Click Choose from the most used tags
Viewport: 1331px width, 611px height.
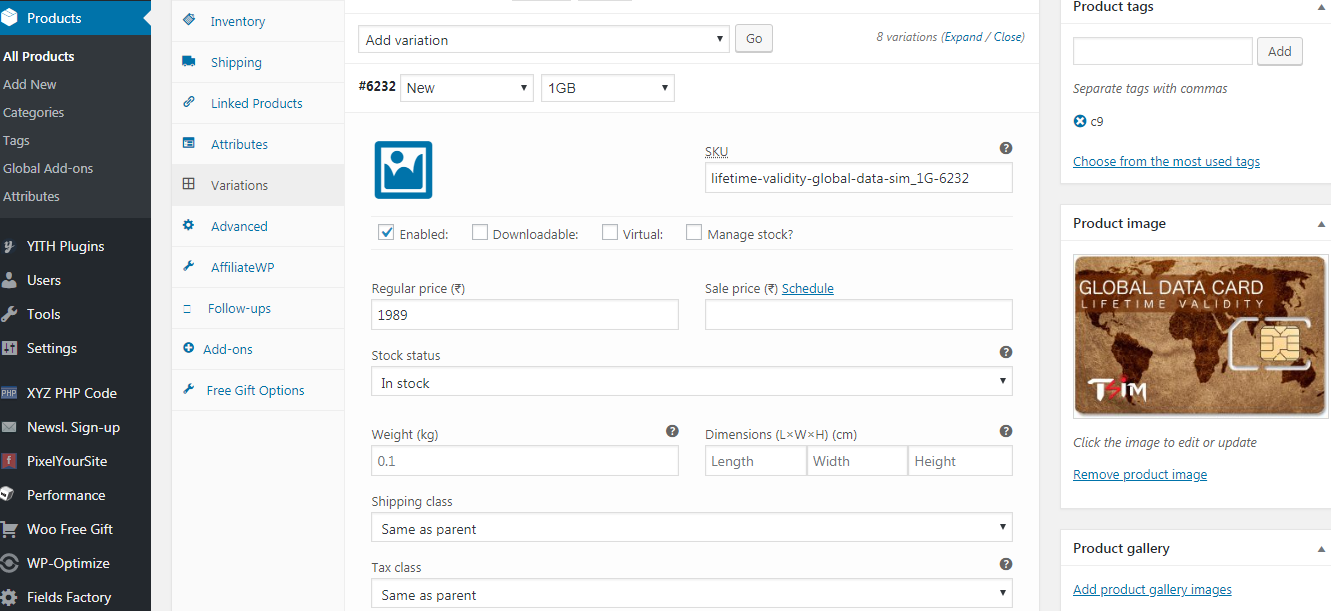pos(1166,161)
